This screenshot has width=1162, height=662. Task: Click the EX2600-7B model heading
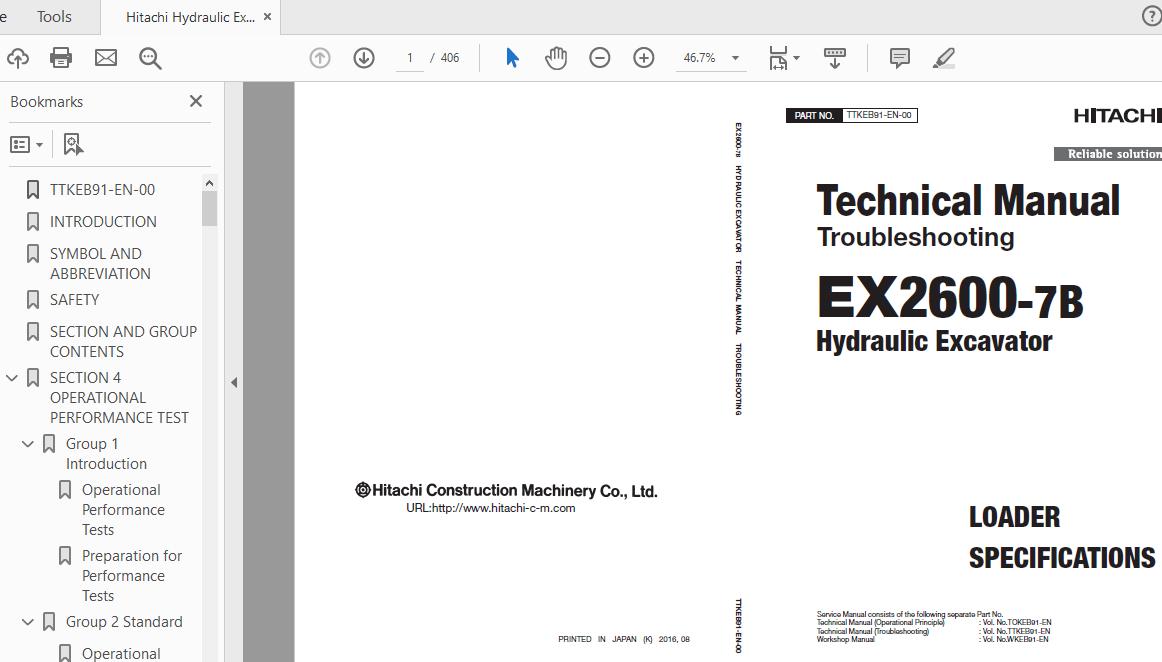[x=950, y=297]
